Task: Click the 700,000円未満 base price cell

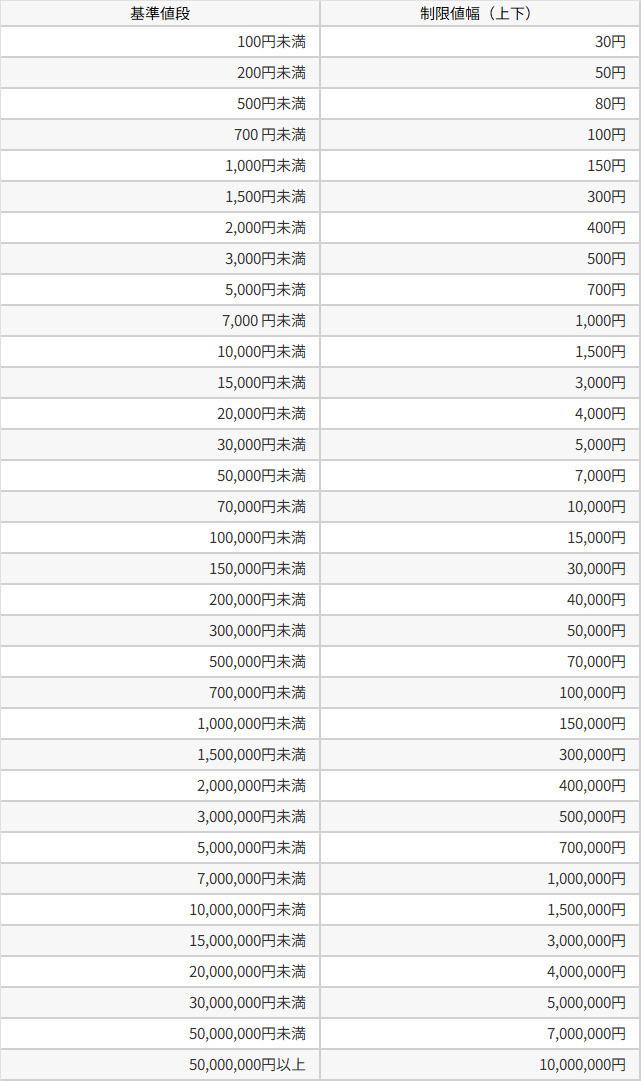Action: [257, 693]
